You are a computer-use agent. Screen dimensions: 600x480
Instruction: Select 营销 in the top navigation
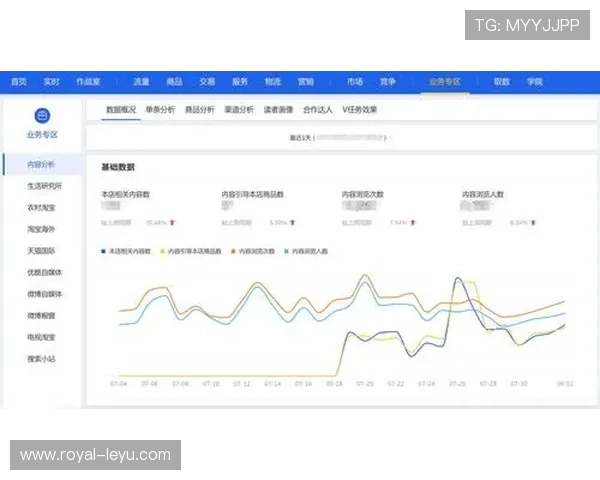coord(306,82)
